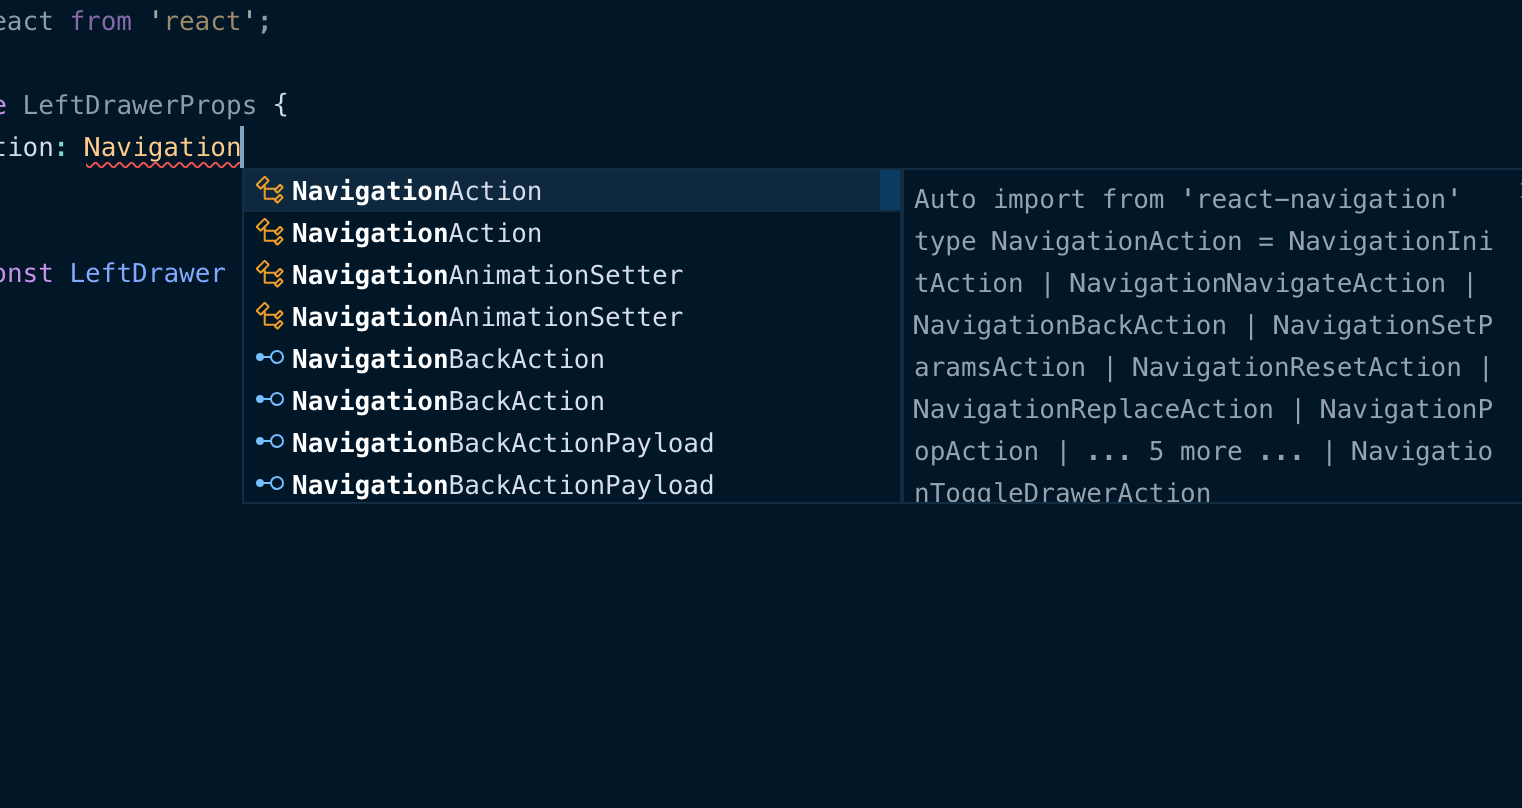Click the type icon on second NavigationAction entry
This screenshot has width=1522, height=808.
click(270, 232)
